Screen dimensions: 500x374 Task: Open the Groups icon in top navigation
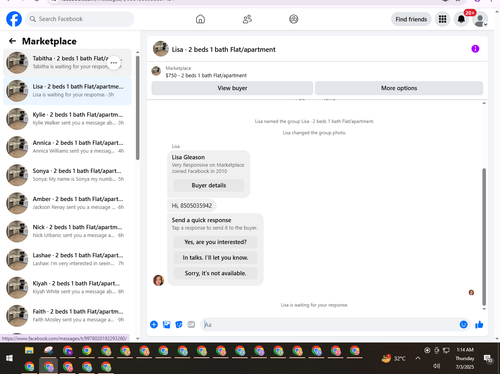pyautogui.click(x=294, y=19)
